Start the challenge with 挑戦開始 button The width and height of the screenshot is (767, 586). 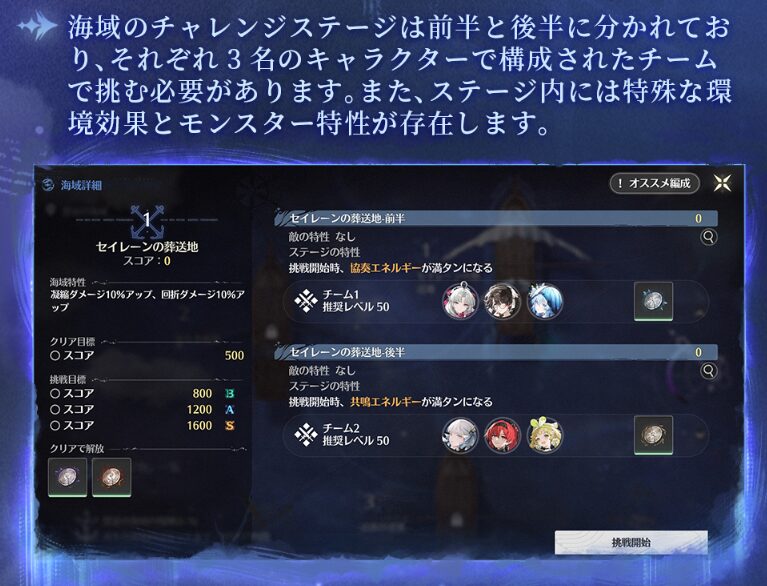coord(631,542)
